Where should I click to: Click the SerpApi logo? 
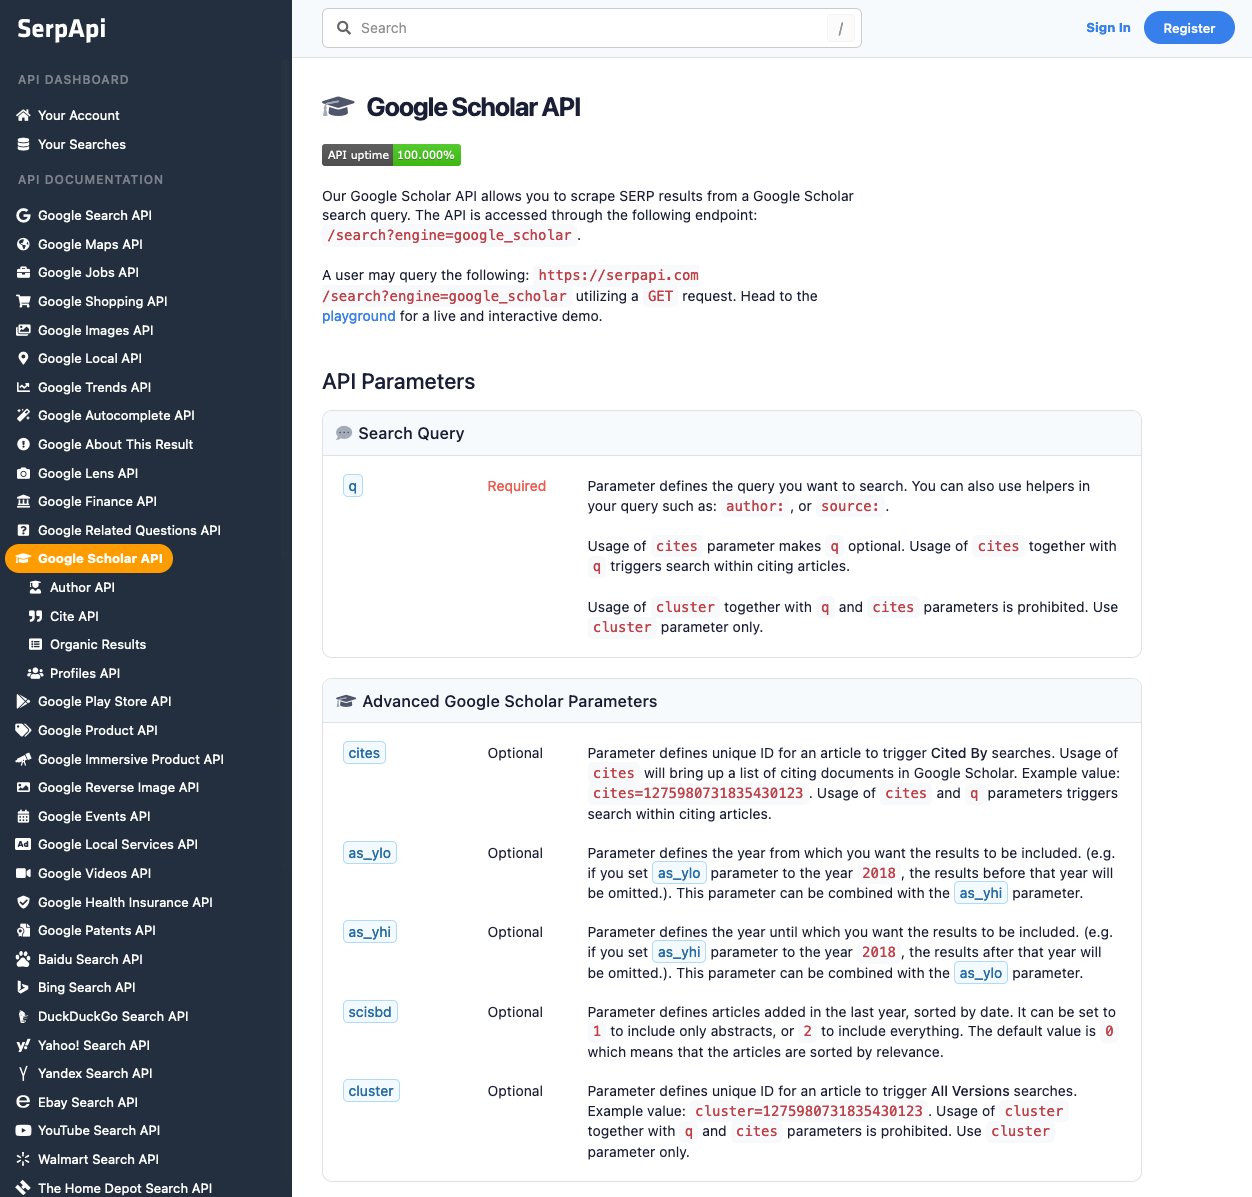[61, 28]
